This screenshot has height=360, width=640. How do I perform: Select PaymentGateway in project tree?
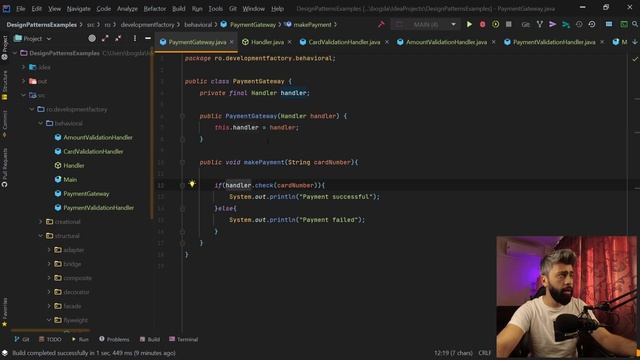(86, 193)
